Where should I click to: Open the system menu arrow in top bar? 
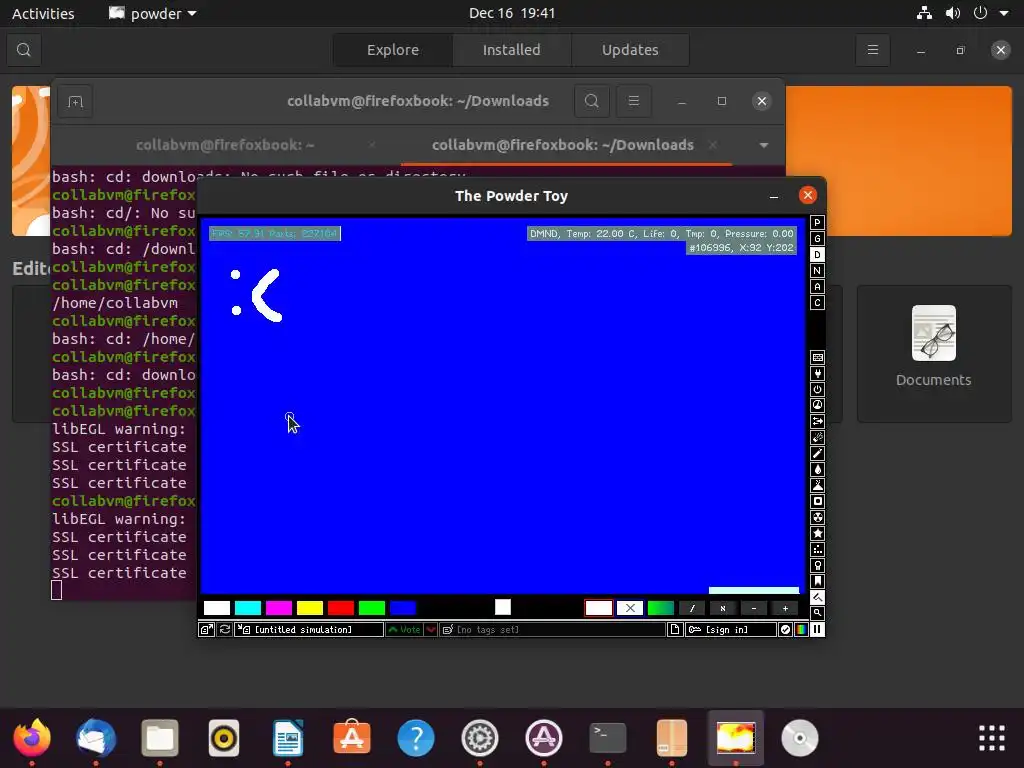(1004, 13)
